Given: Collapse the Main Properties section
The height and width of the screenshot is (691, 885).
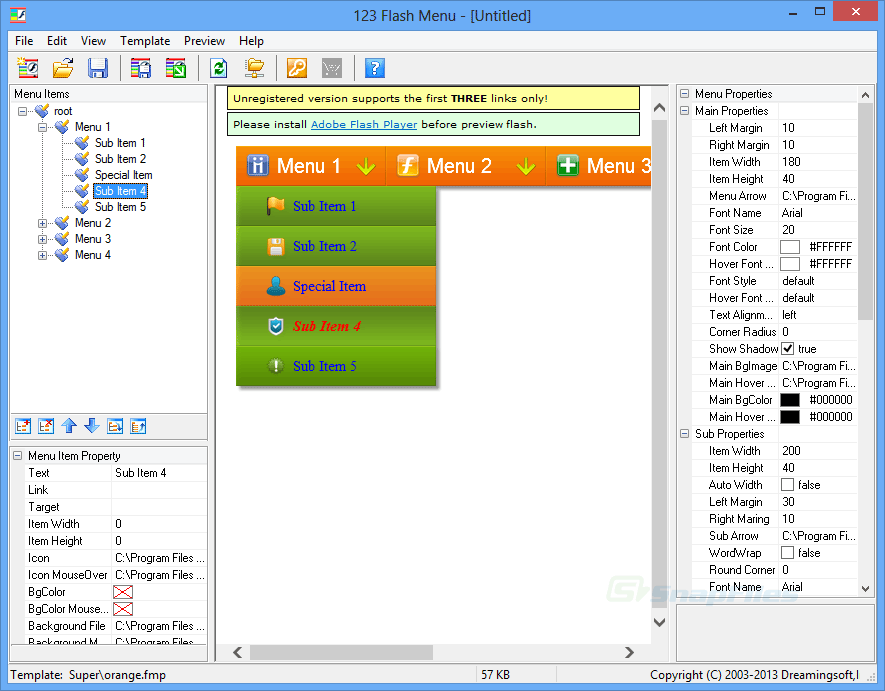Looking at the screenshot, I should tap(685, 111).
